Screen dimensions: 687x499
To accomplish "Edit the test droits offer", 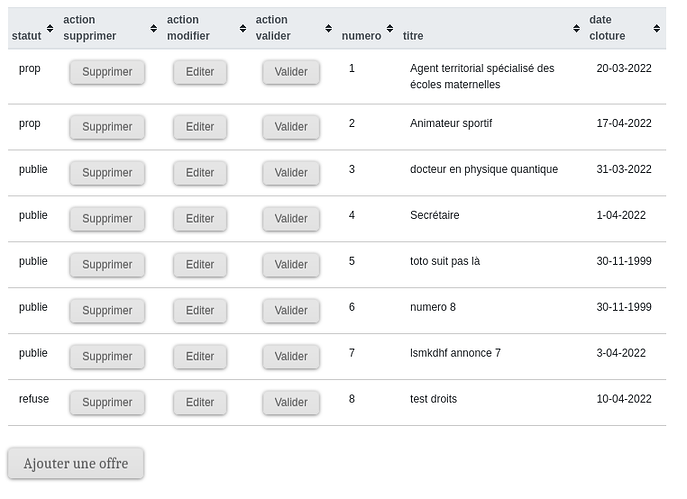I will pos(200,403).
